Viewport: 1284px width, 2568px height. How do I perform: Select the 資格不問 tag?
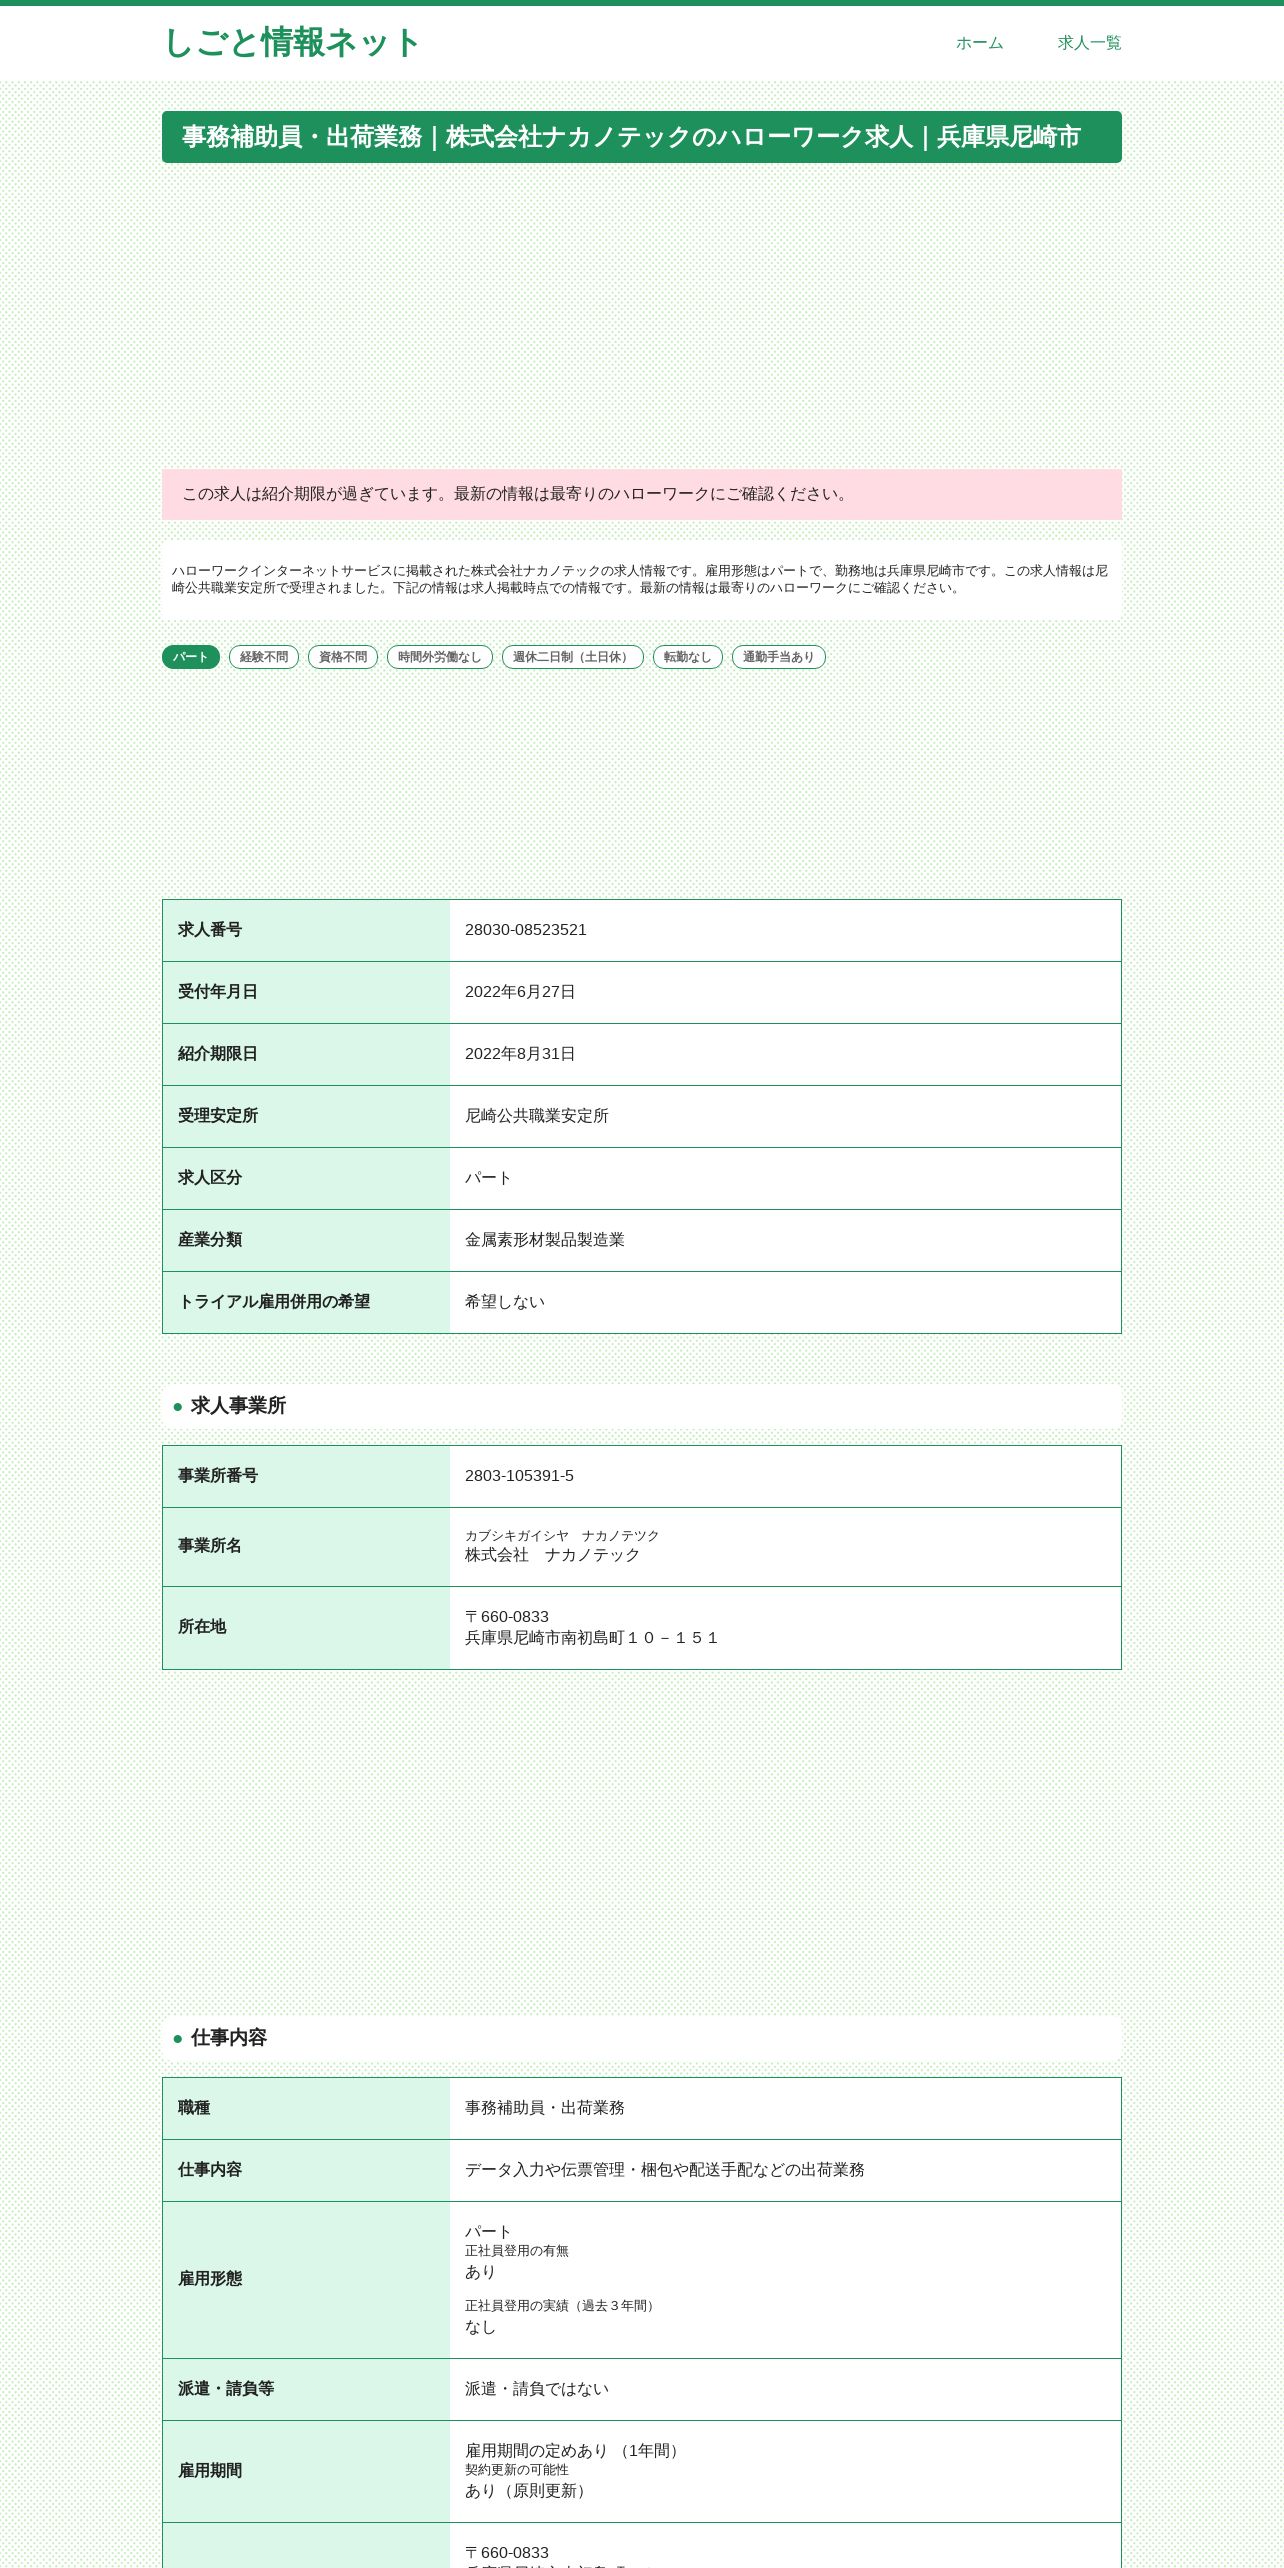(x=343, y=657)
